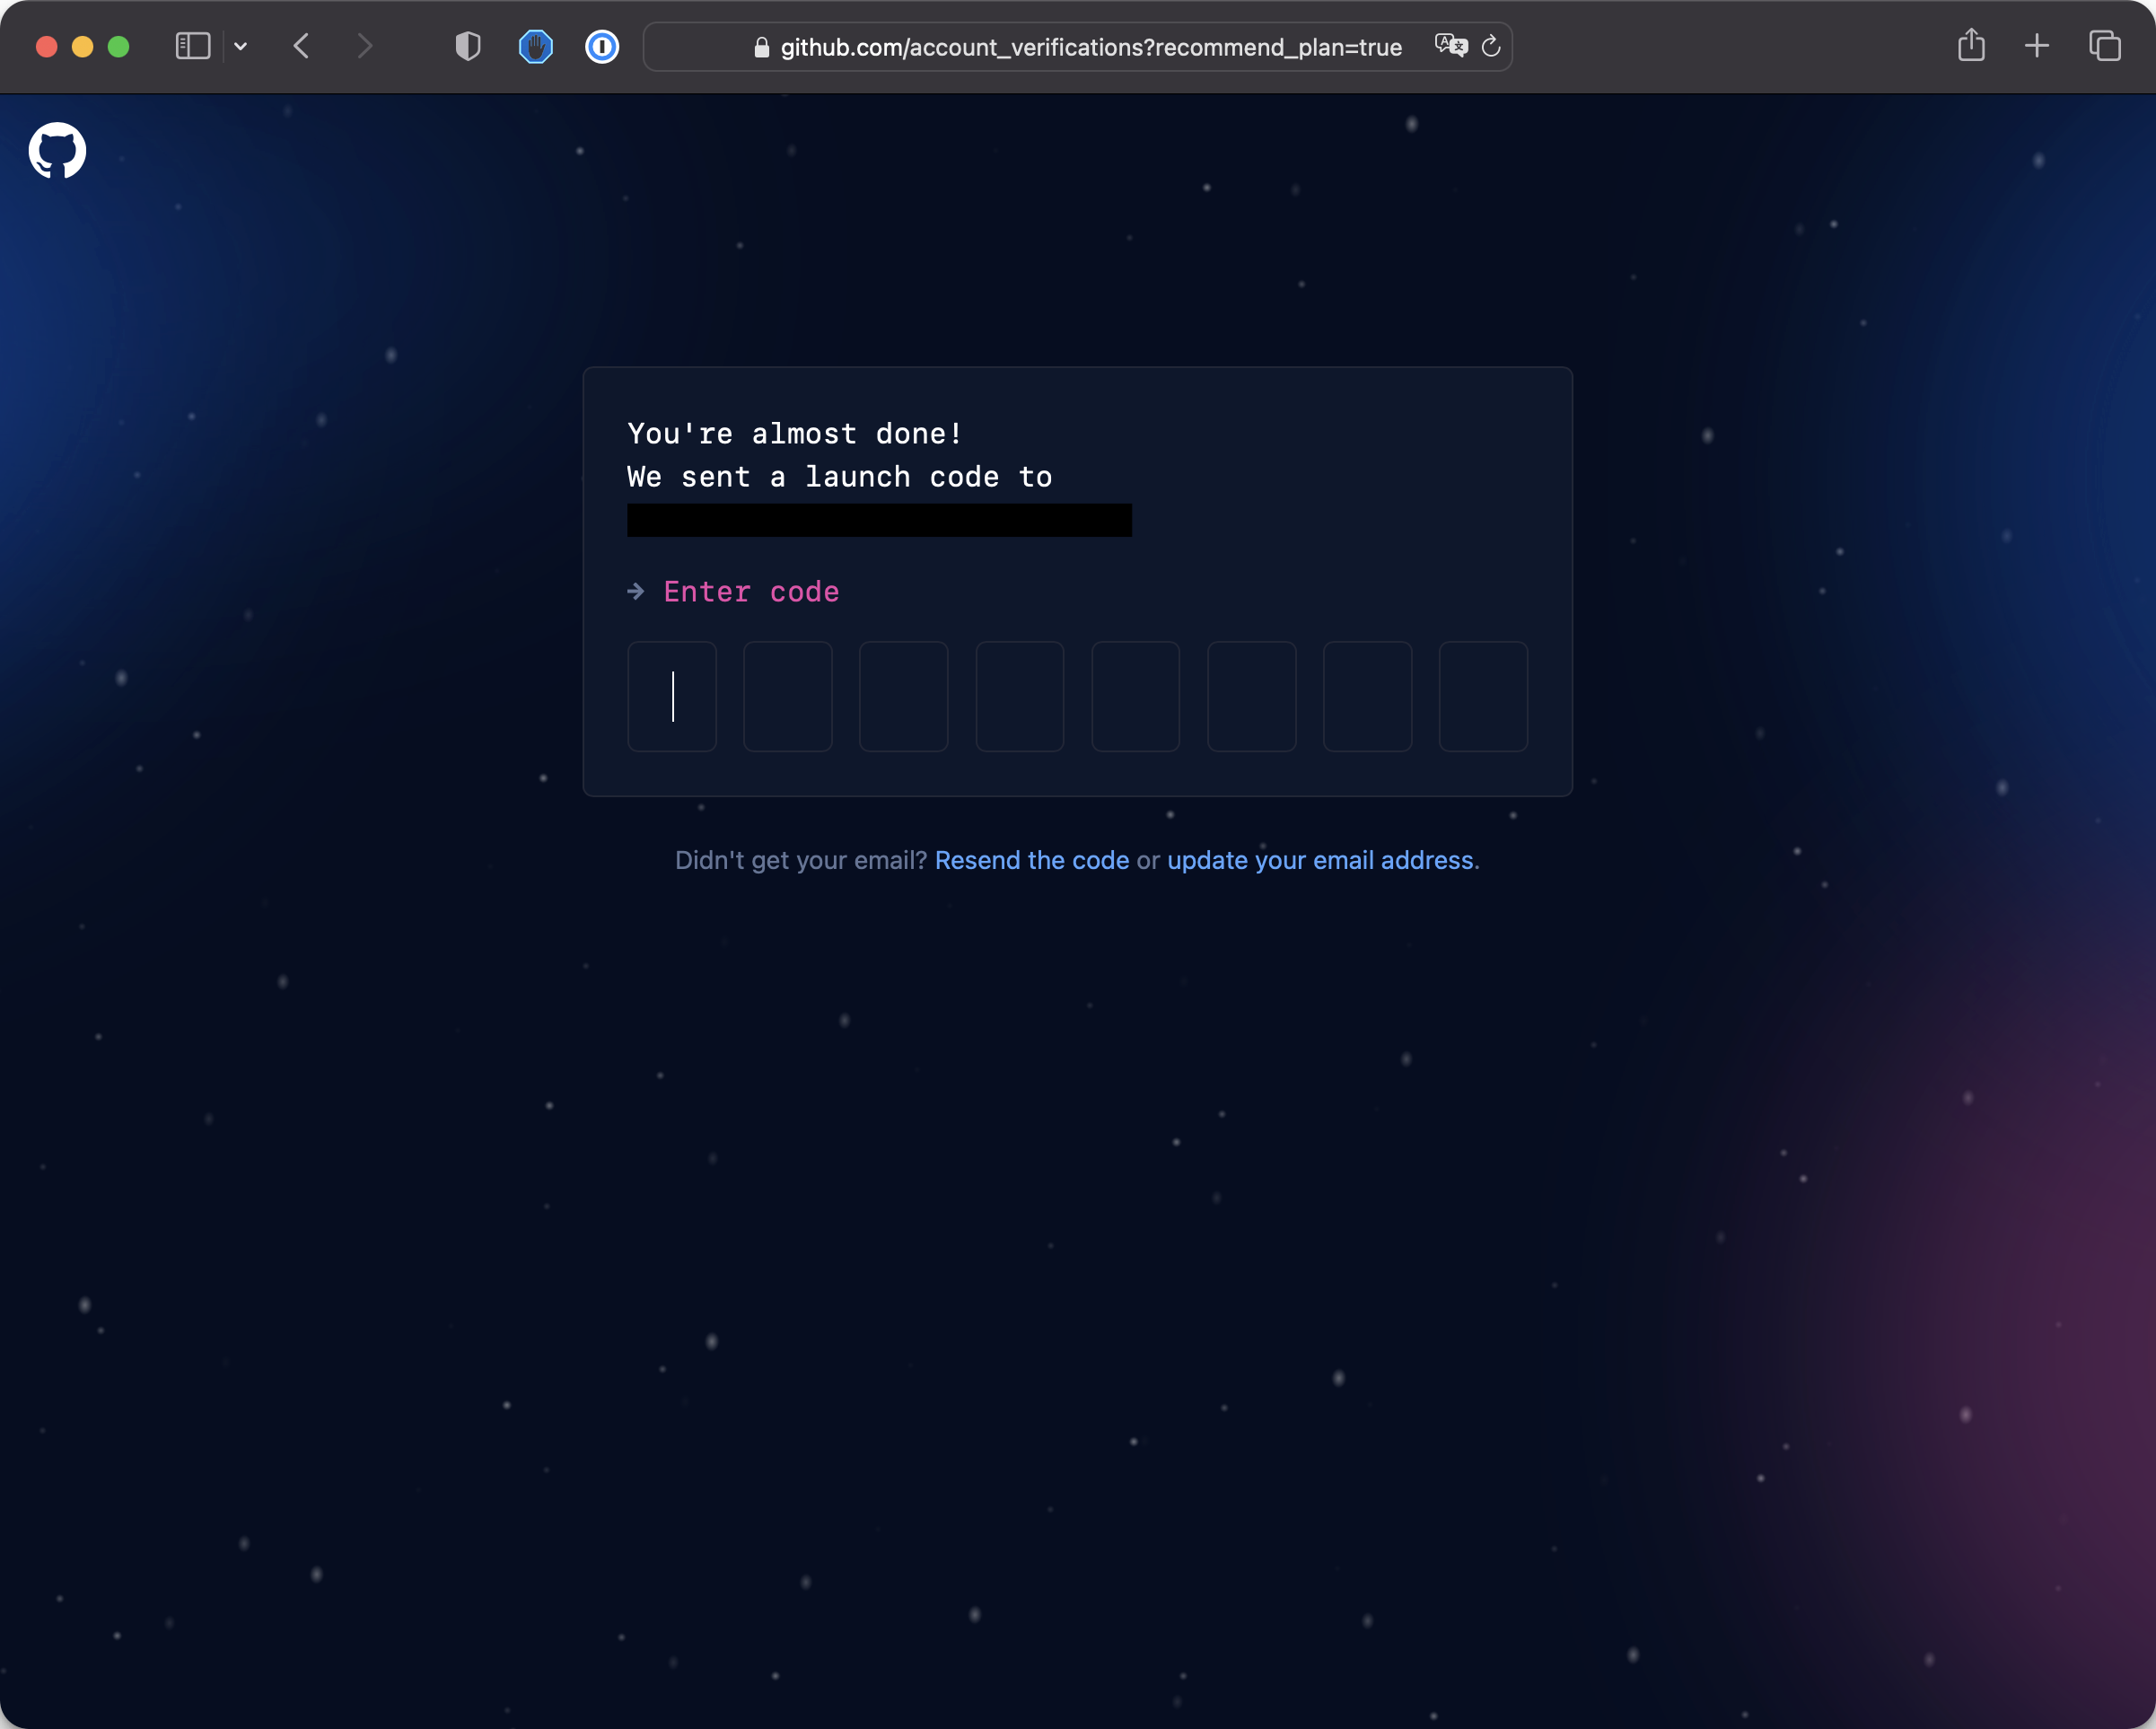The image size is (2156, 1729).
Task: Open the 1Password extension icon
Action: [602, 46]
